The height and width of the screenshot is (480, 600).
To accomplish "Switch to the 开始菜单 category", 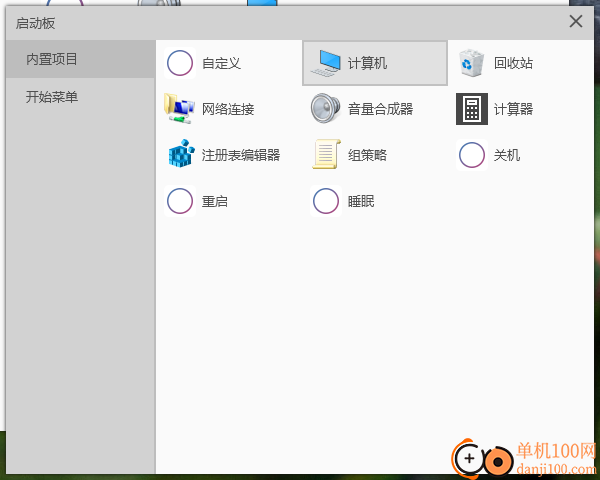I will (x=81, y=97).
